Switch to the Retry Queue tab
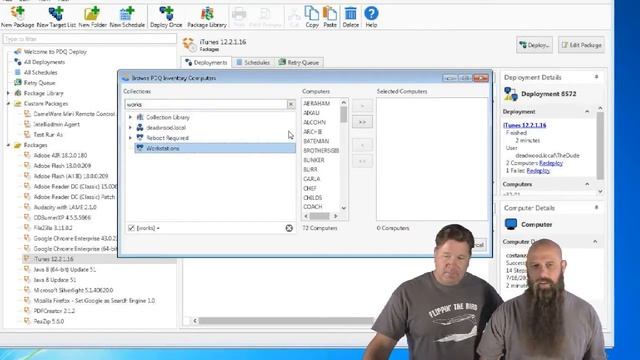The height and width of the screenshot is (360, 640). 300,62
